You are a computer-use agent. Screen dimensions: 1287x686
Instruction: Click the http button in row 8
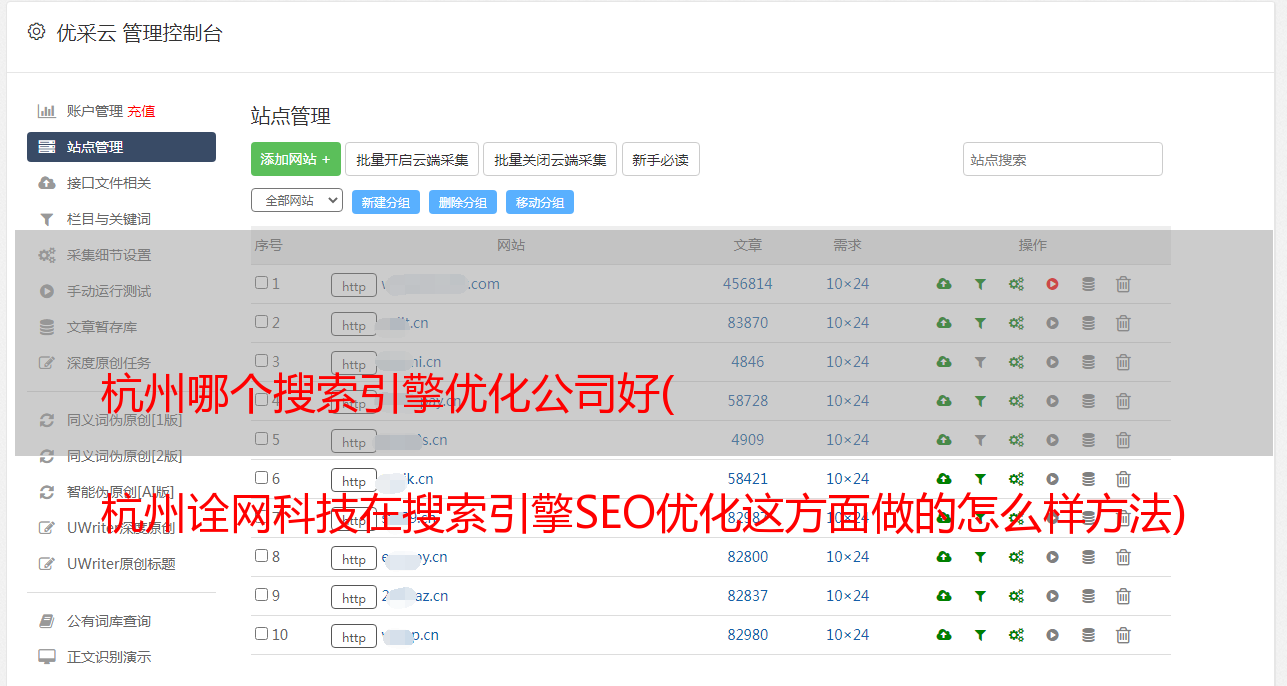(354, 559)
